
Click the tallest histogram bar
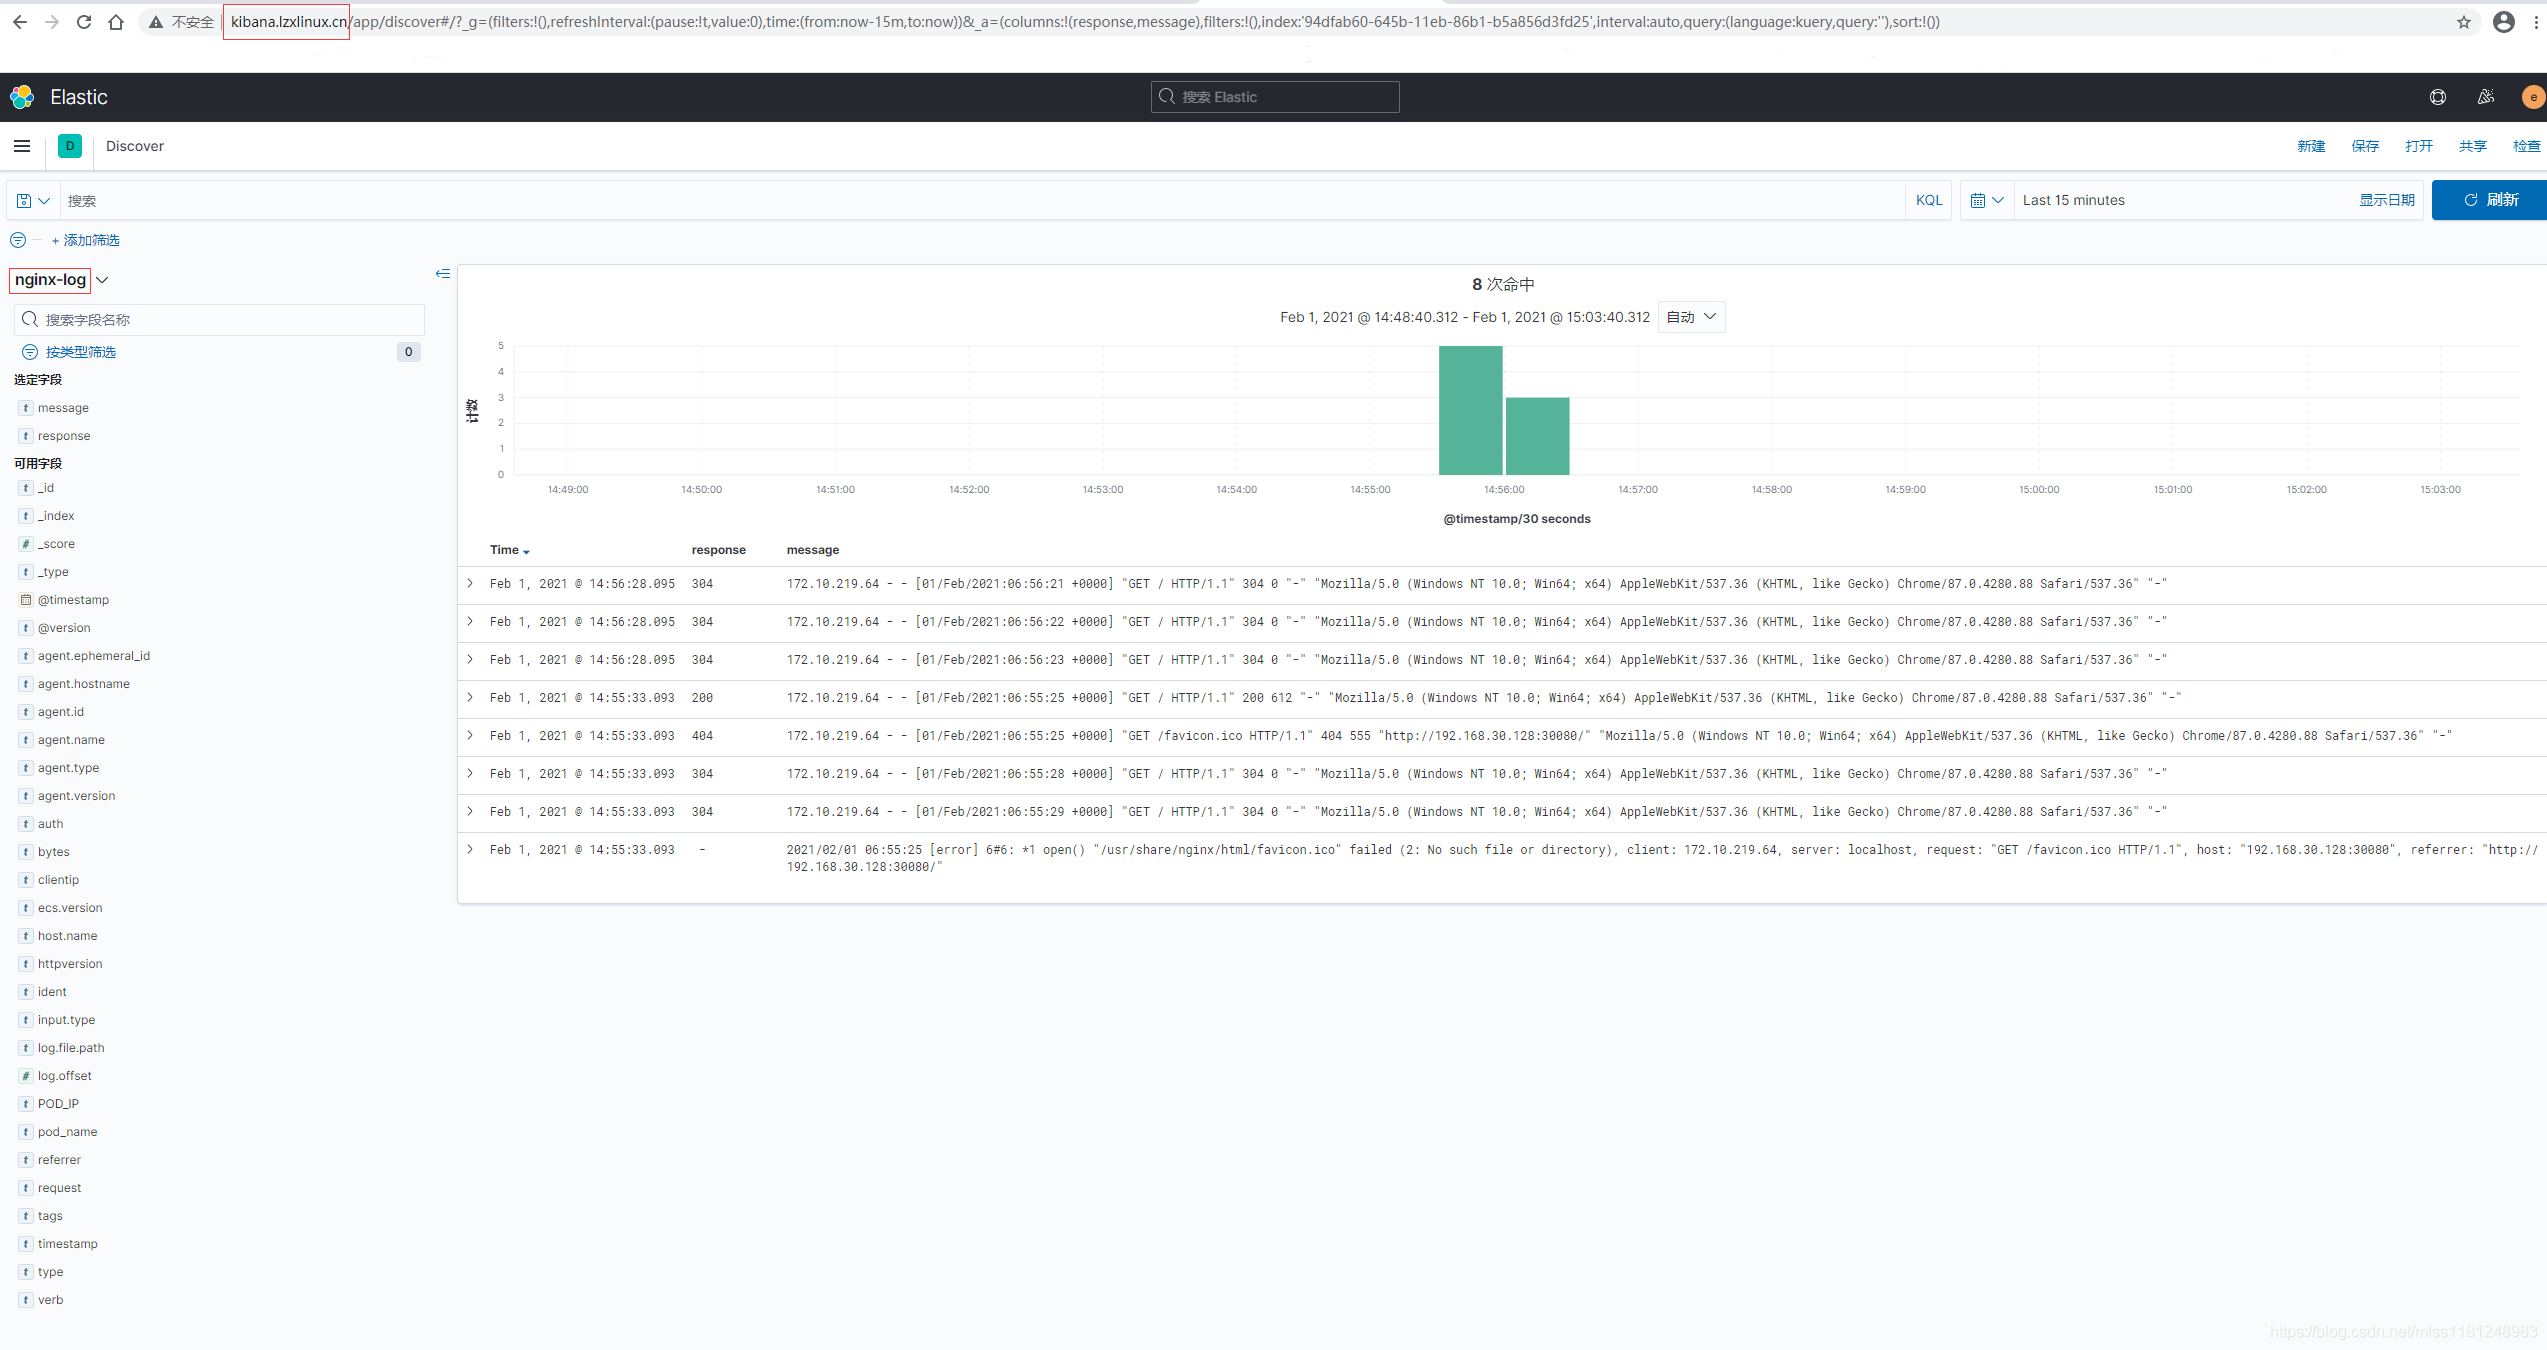click(1469, 410)
